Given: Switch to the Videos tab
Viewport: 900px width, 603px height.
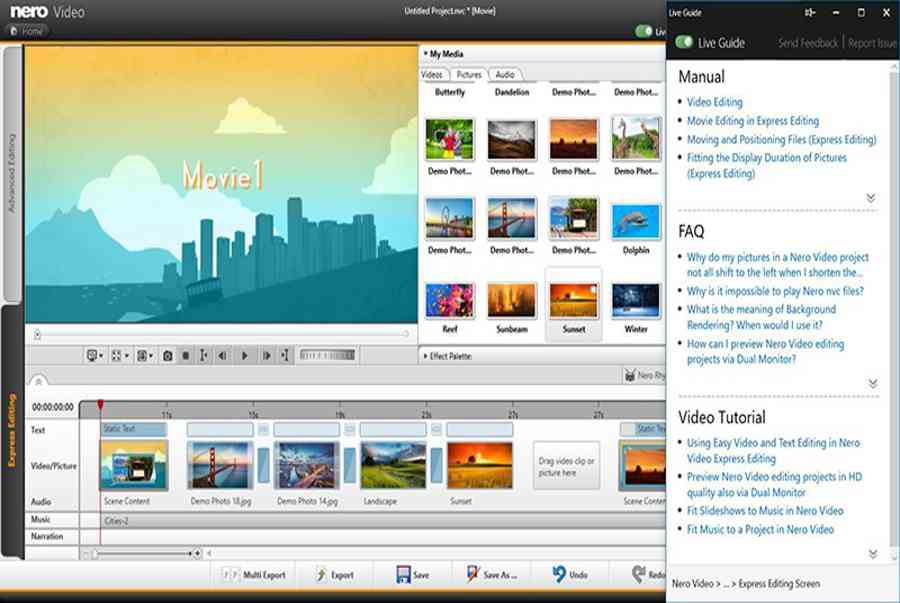Looking at the screenshot, I should (432, 75).
